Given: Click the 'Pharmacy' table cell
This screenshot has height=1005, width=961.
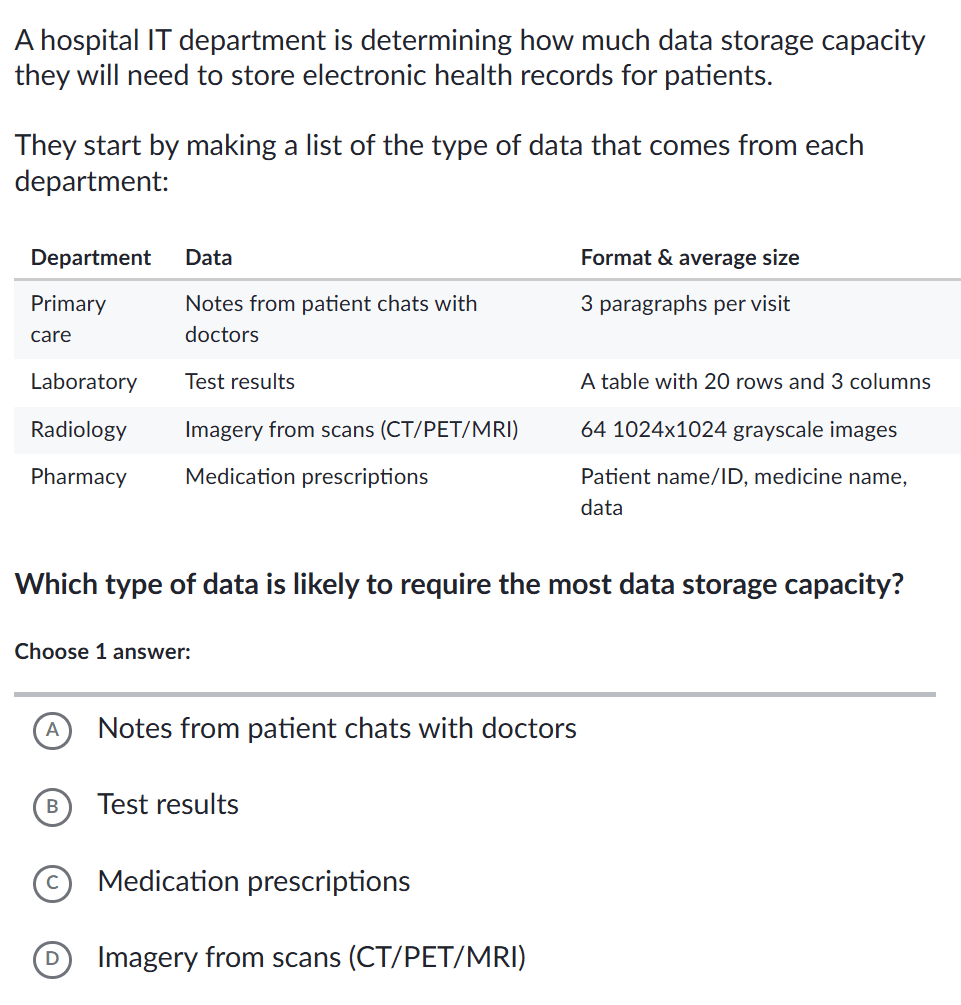Looking at the screenshot, I should tap(79, 477).
